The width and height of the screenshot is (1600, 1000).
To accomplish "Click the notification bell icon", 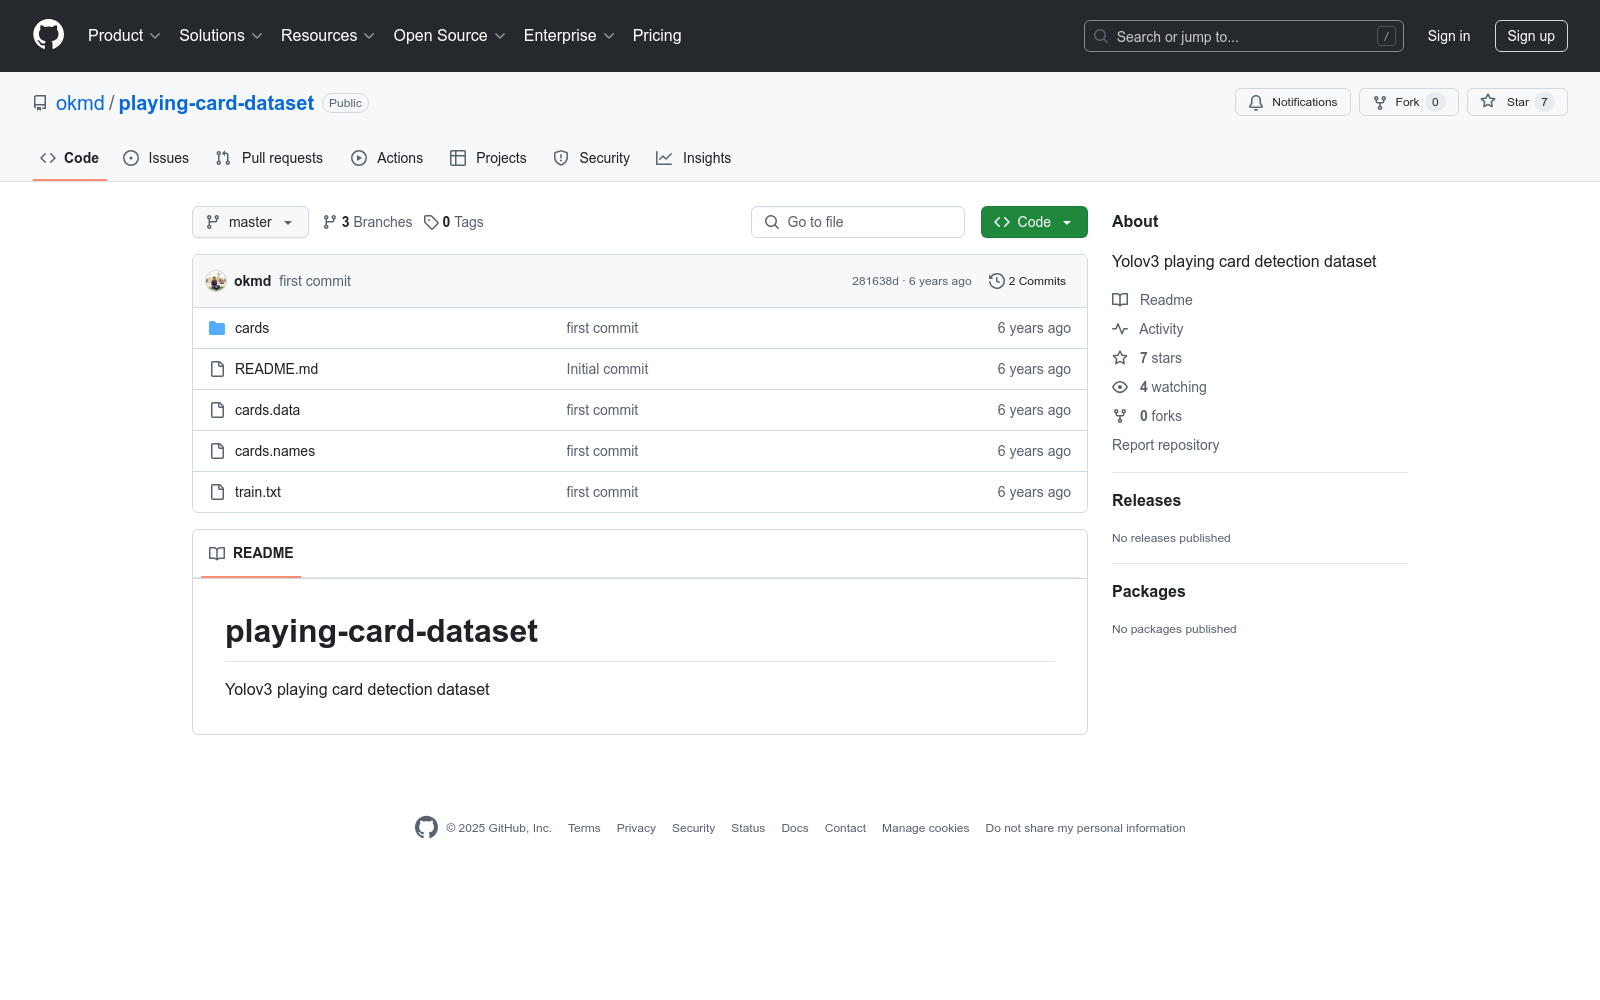I will 1256,102.
